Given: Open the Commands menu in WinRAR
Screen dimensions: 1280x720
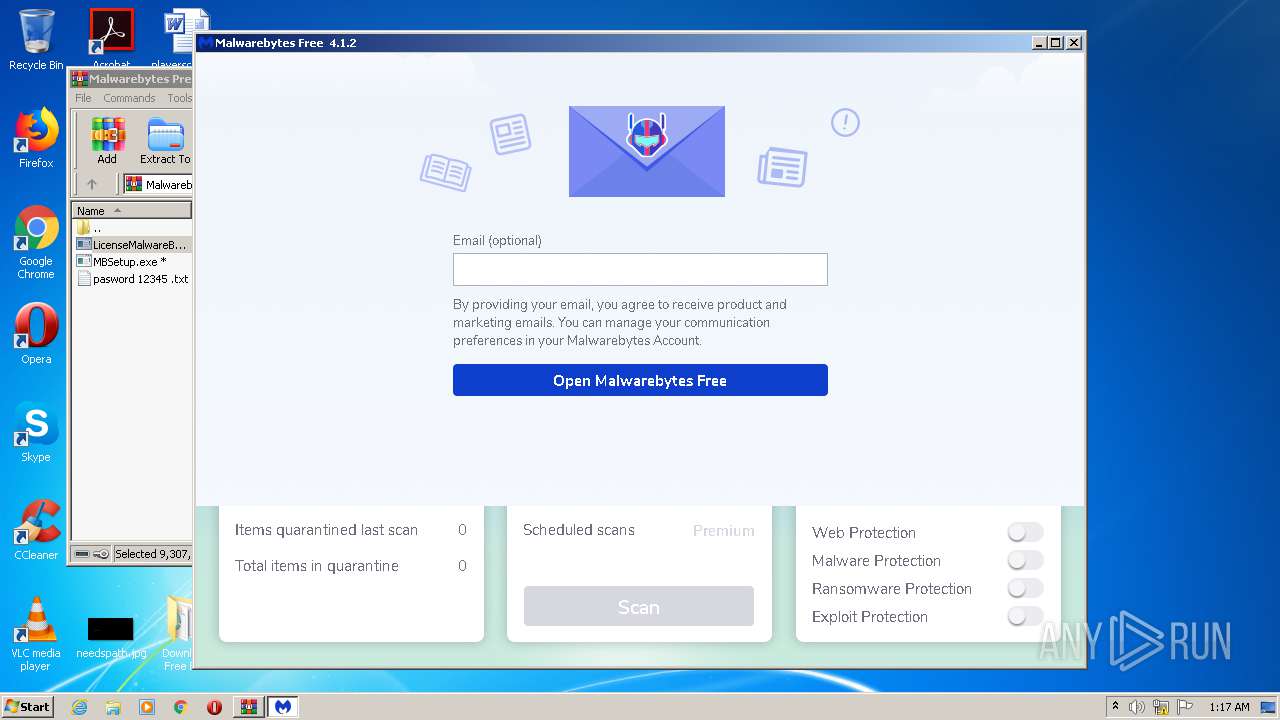Looking at the screenshot, I should click(x=129, y=98).
